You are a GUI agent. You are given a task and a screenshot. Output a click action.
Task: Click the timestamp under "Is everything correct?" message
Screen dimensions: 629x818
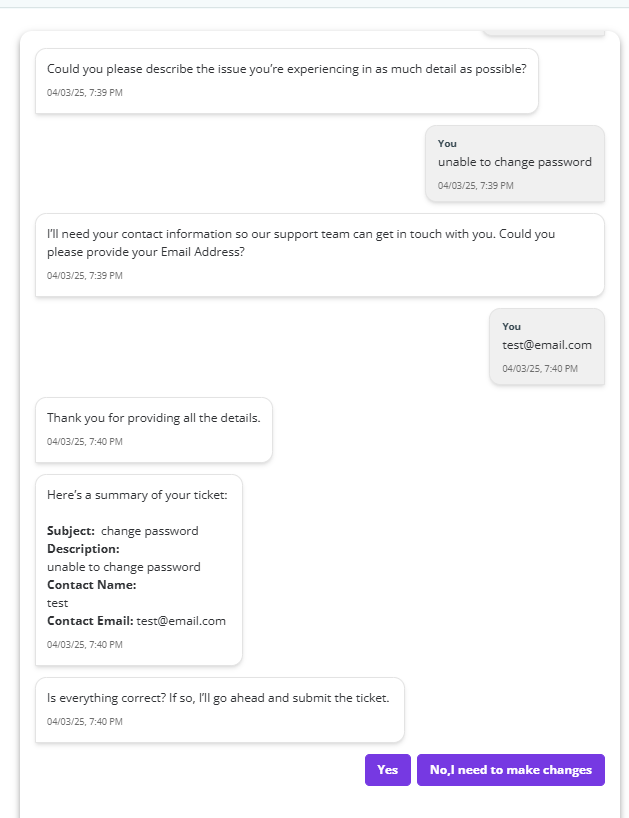coord(85,722)
